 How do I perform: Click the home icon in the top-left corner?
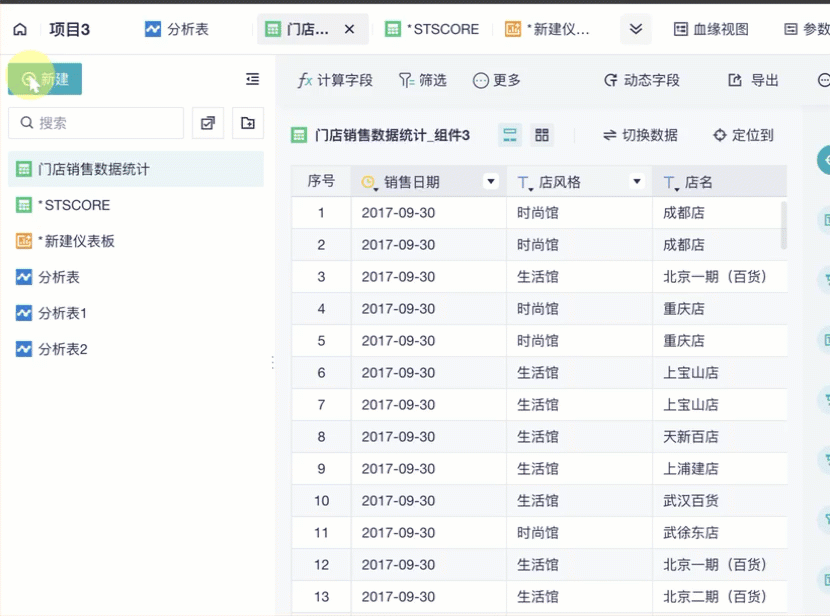[19, 29]
